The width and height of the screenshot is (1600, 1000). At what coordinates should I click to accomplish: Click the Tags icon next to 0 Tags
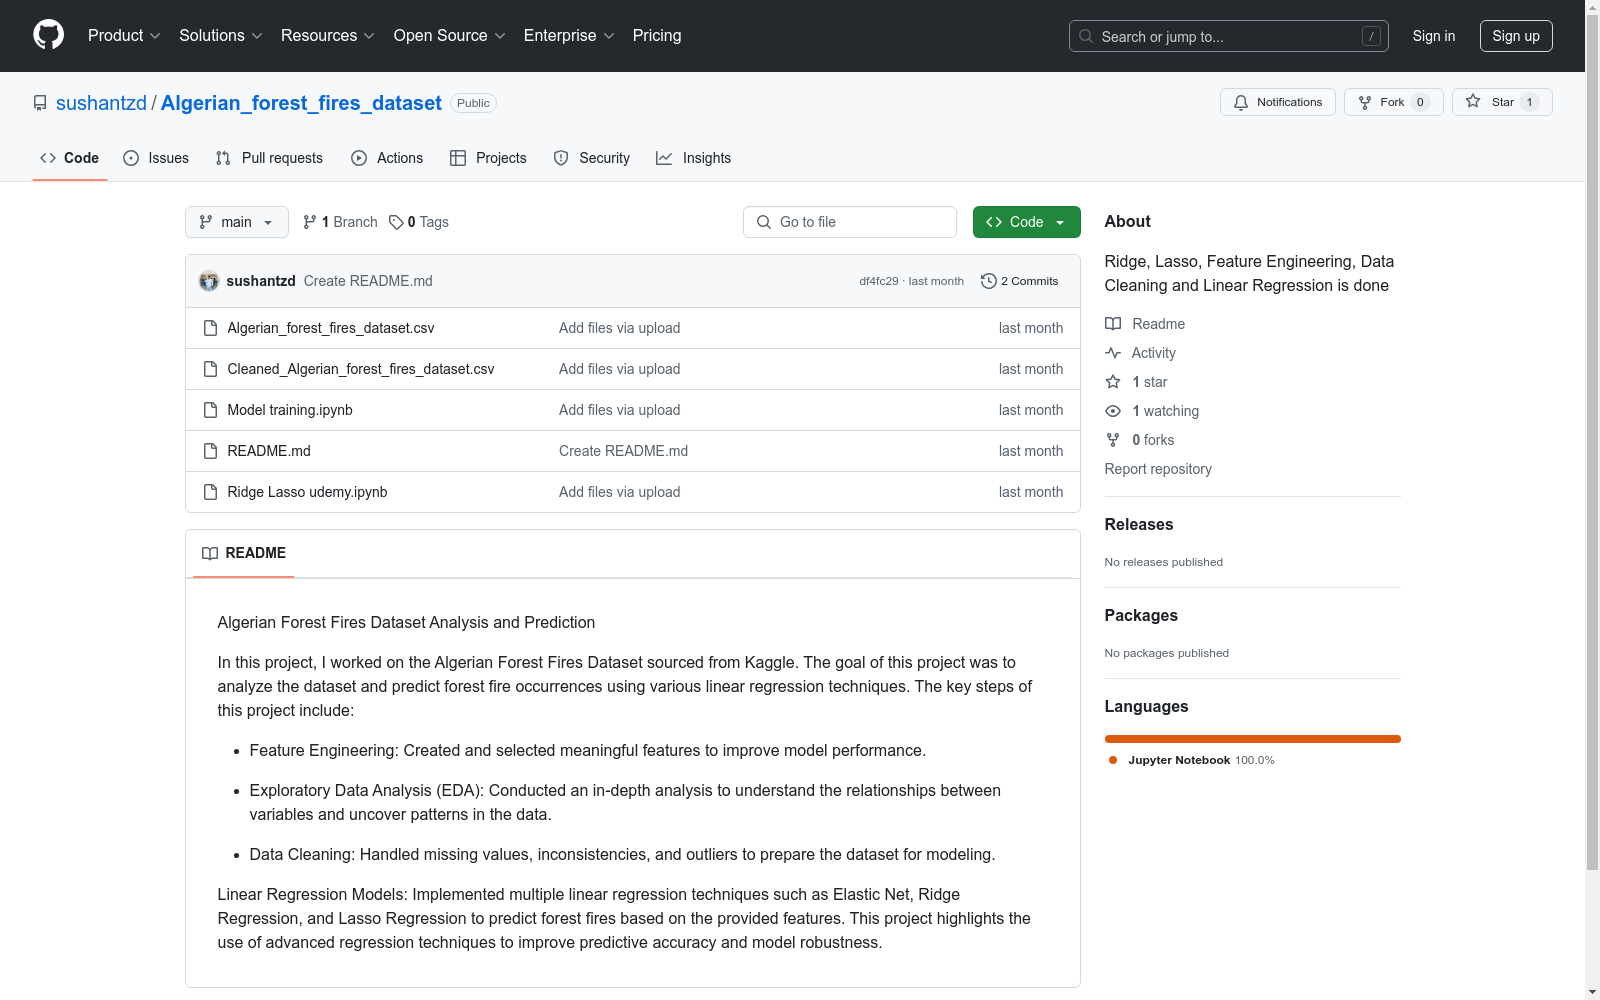(396, 222)
